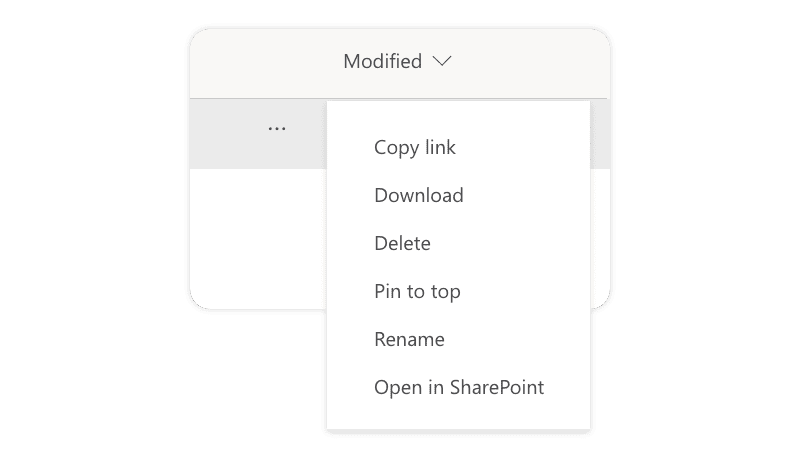This screenshot has width=800, height=455.
Task: Pin the selected file to top
Action: pos(417,291)
